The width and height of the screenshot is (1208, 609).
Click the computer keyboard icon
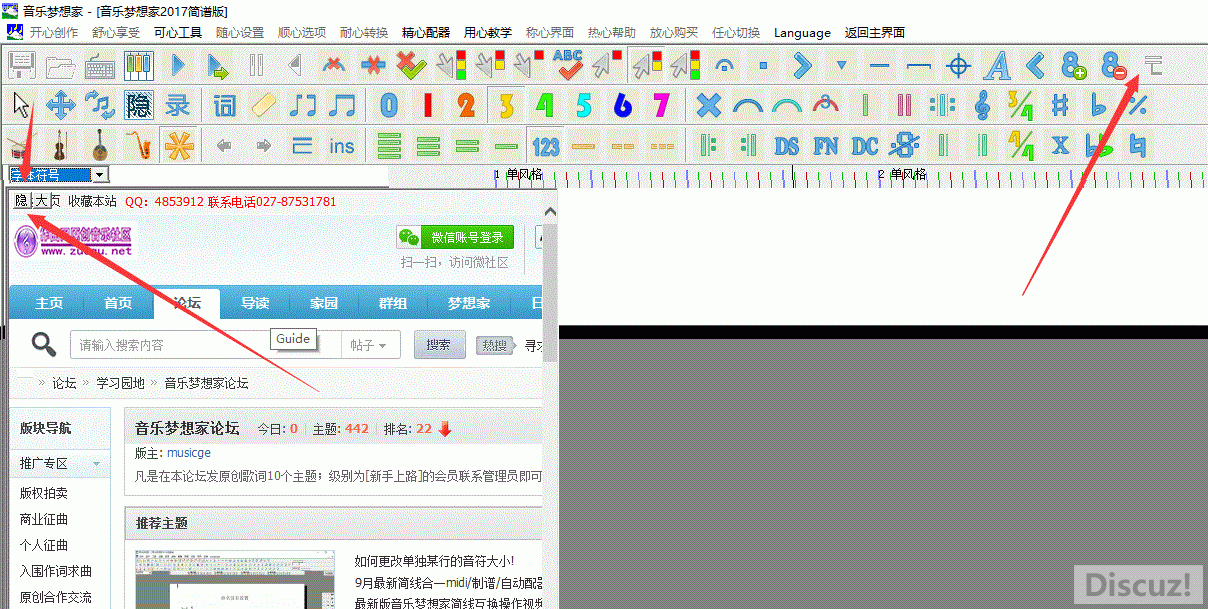point(100,66)
